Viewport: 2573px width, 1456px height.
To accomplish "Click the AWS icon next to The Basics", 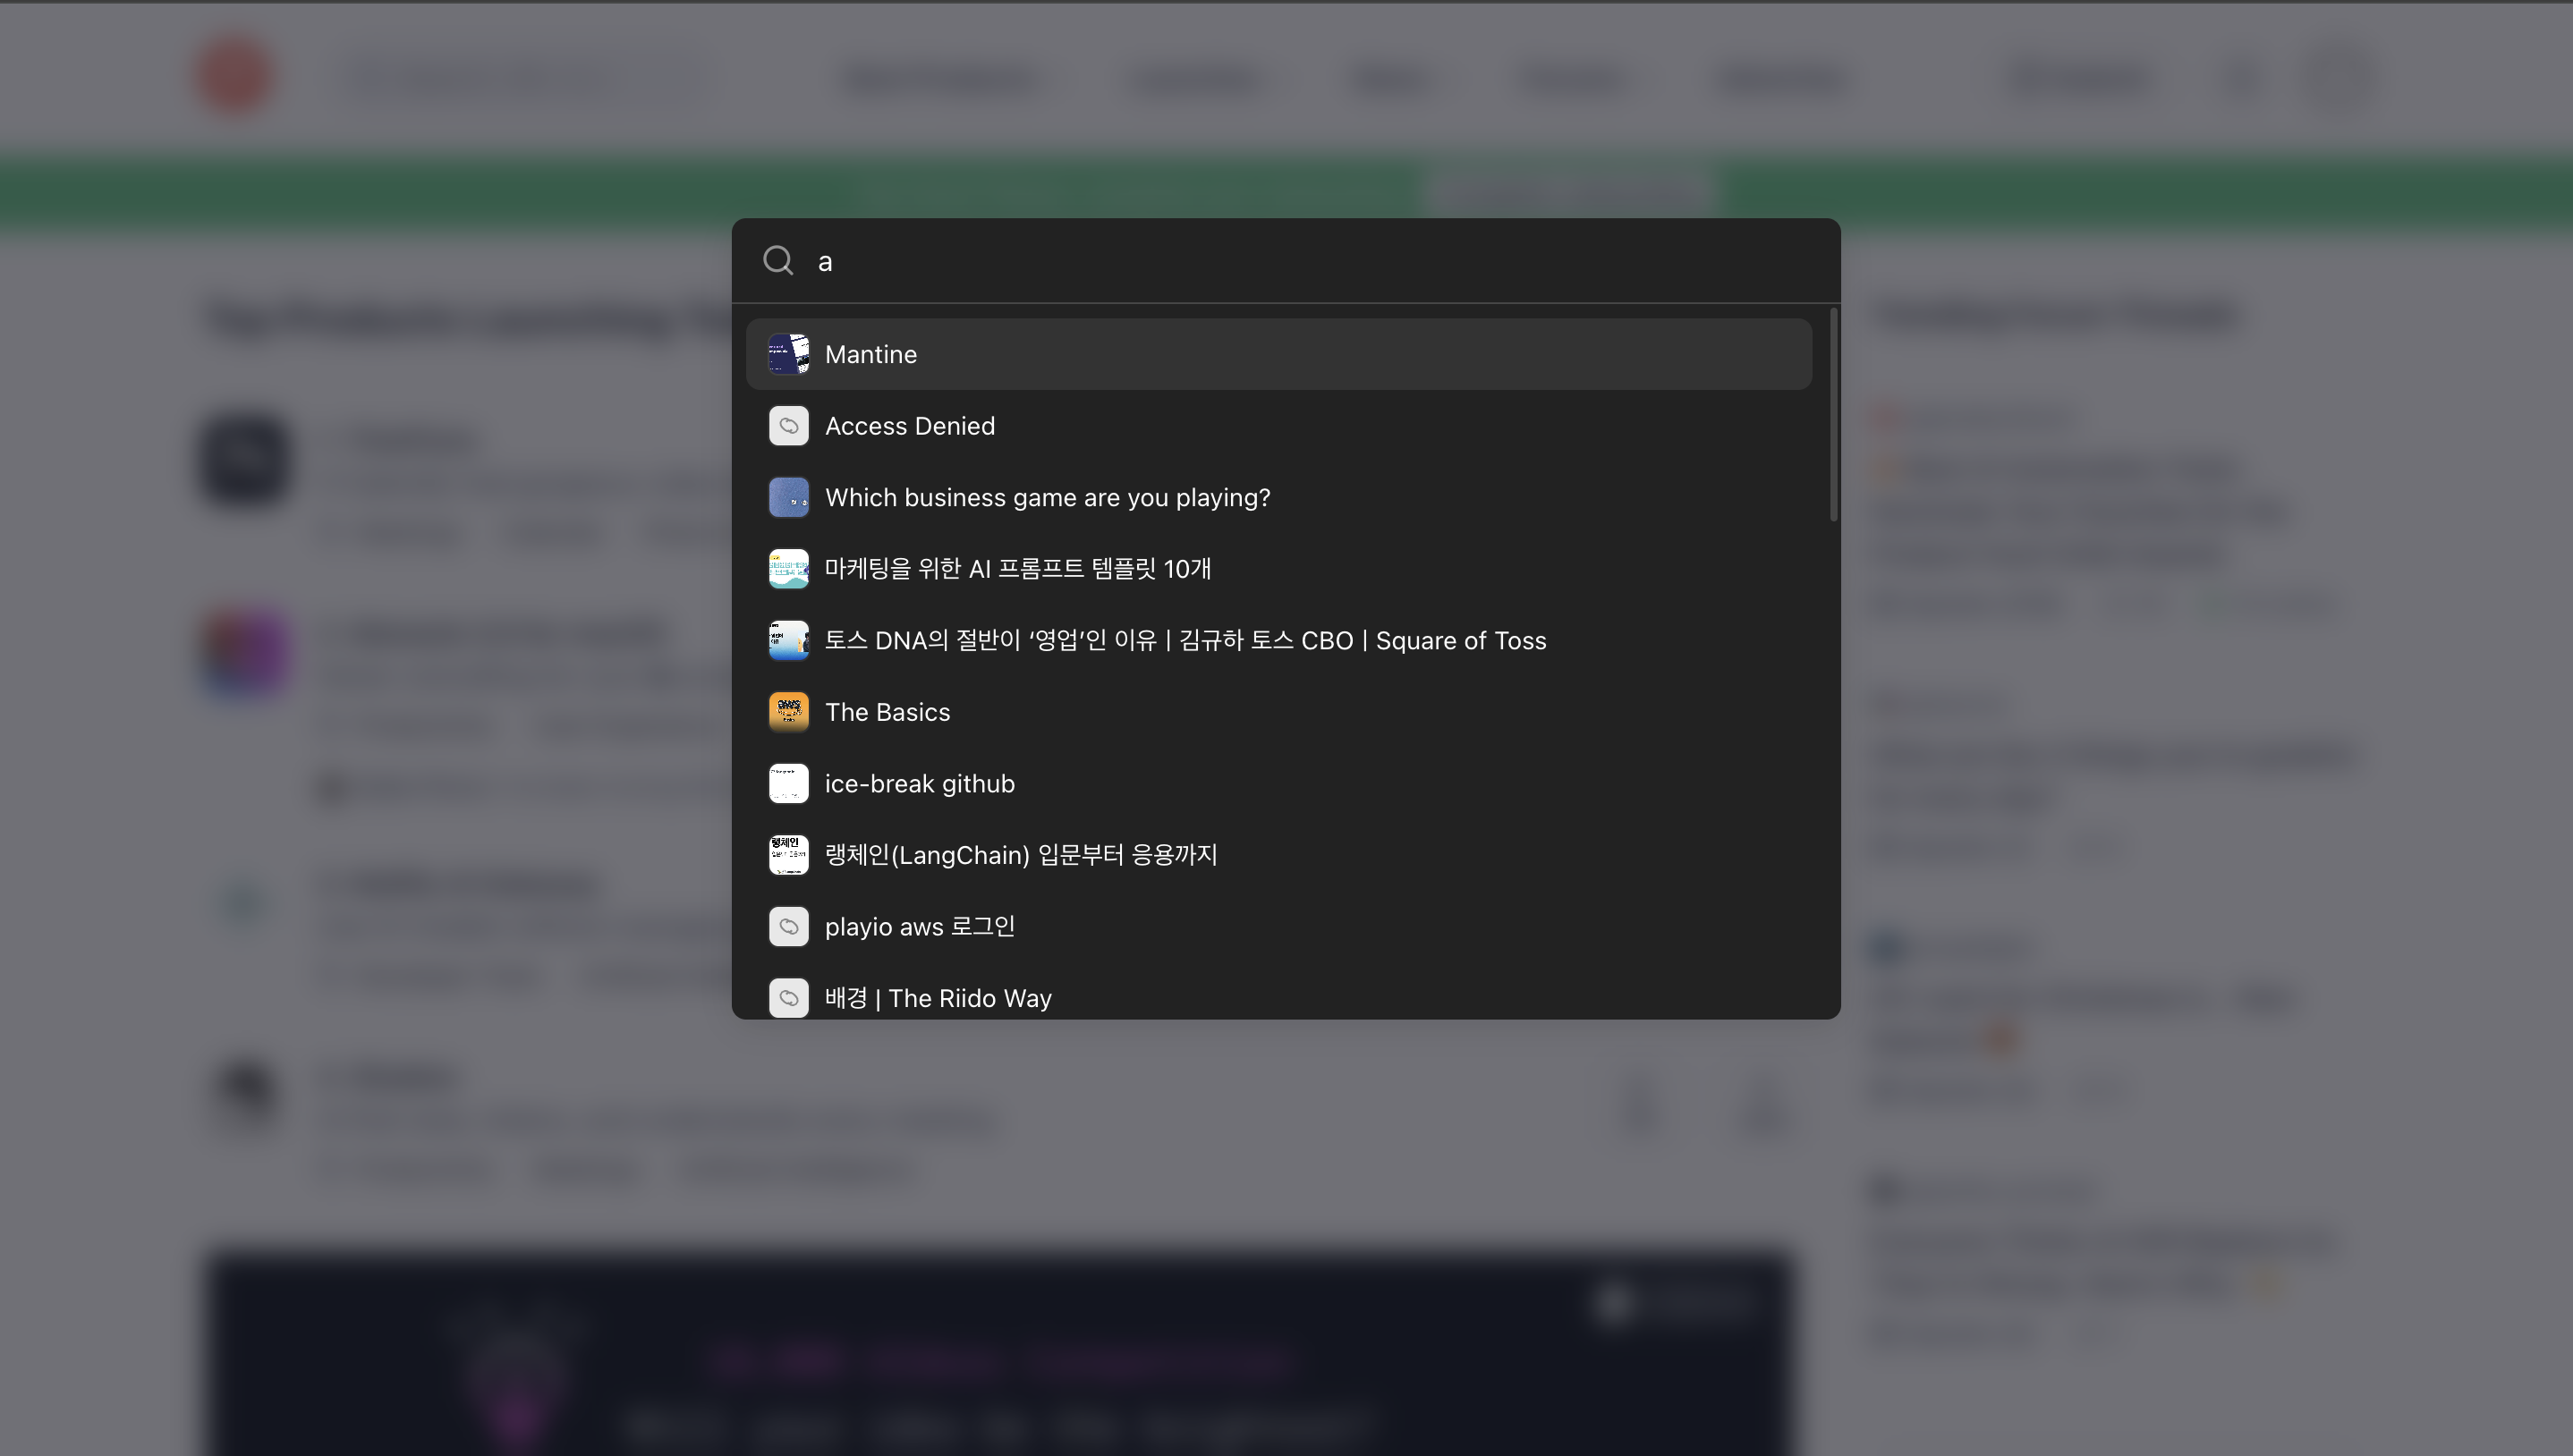I will pos(789,712).
